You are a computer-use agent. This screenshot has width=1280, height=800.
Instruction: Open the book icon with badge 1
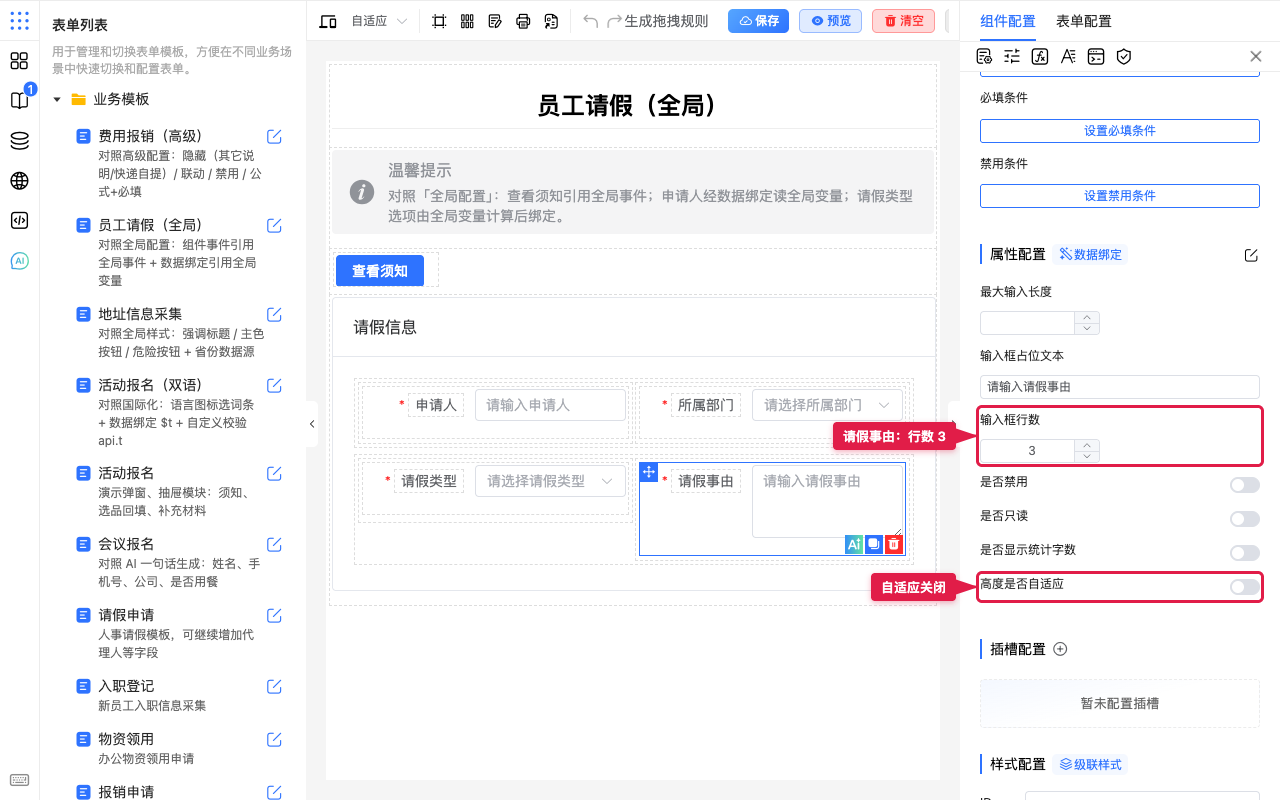click(19, 100)
